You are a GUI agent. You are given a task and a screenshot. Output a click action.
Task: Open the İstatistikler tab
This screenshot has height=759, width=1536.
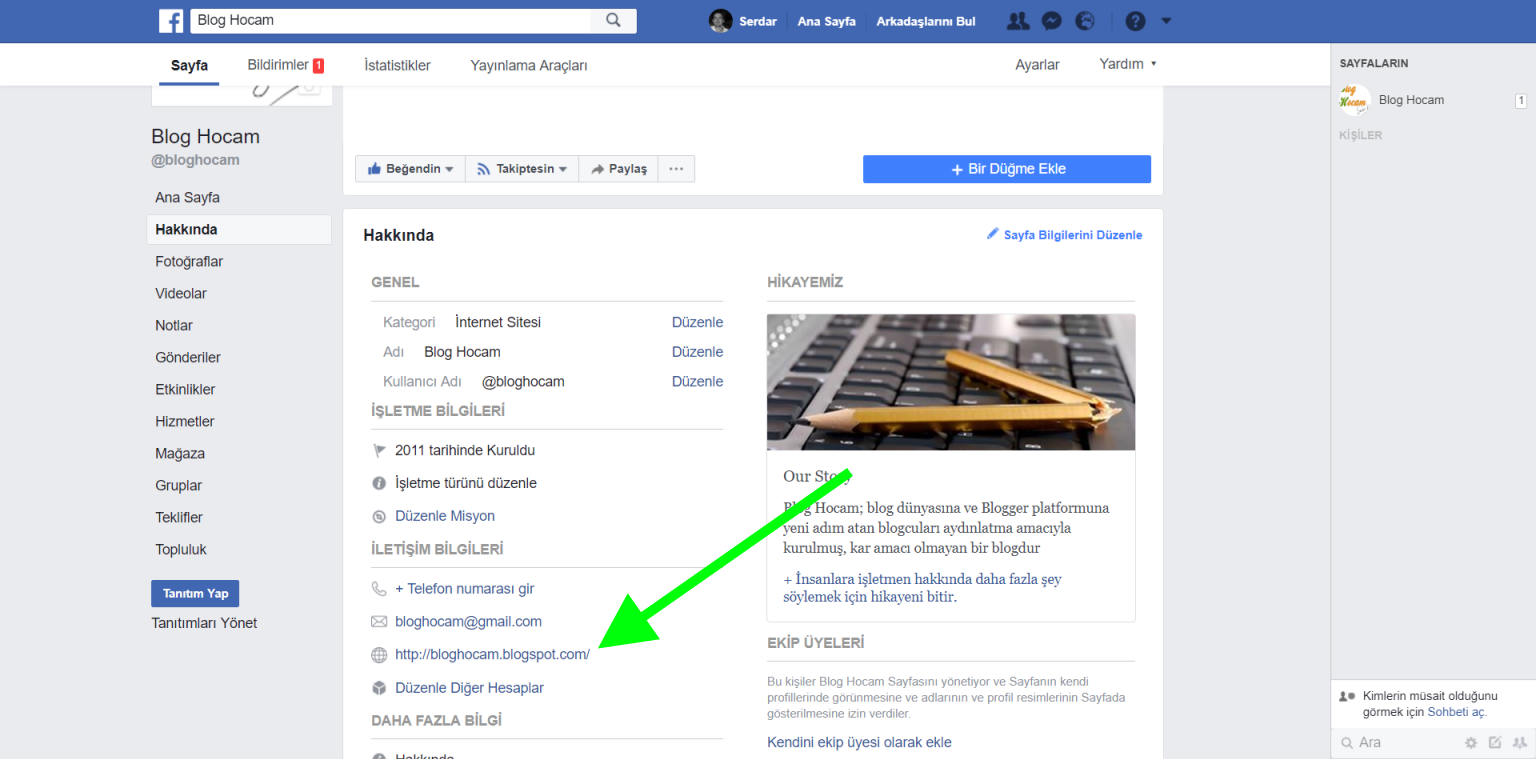(397, 65)
